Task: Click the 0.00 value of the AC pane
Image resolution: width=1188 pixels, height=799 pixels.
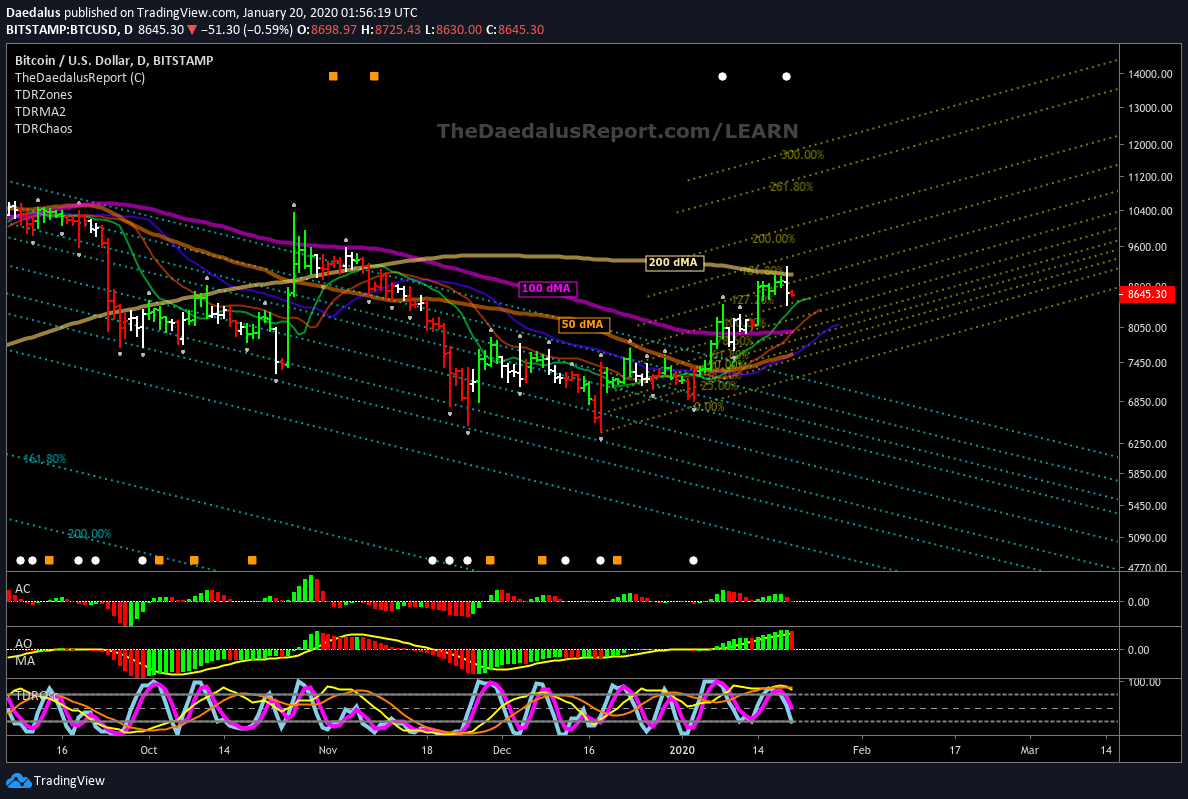Action: [1139, 603]
